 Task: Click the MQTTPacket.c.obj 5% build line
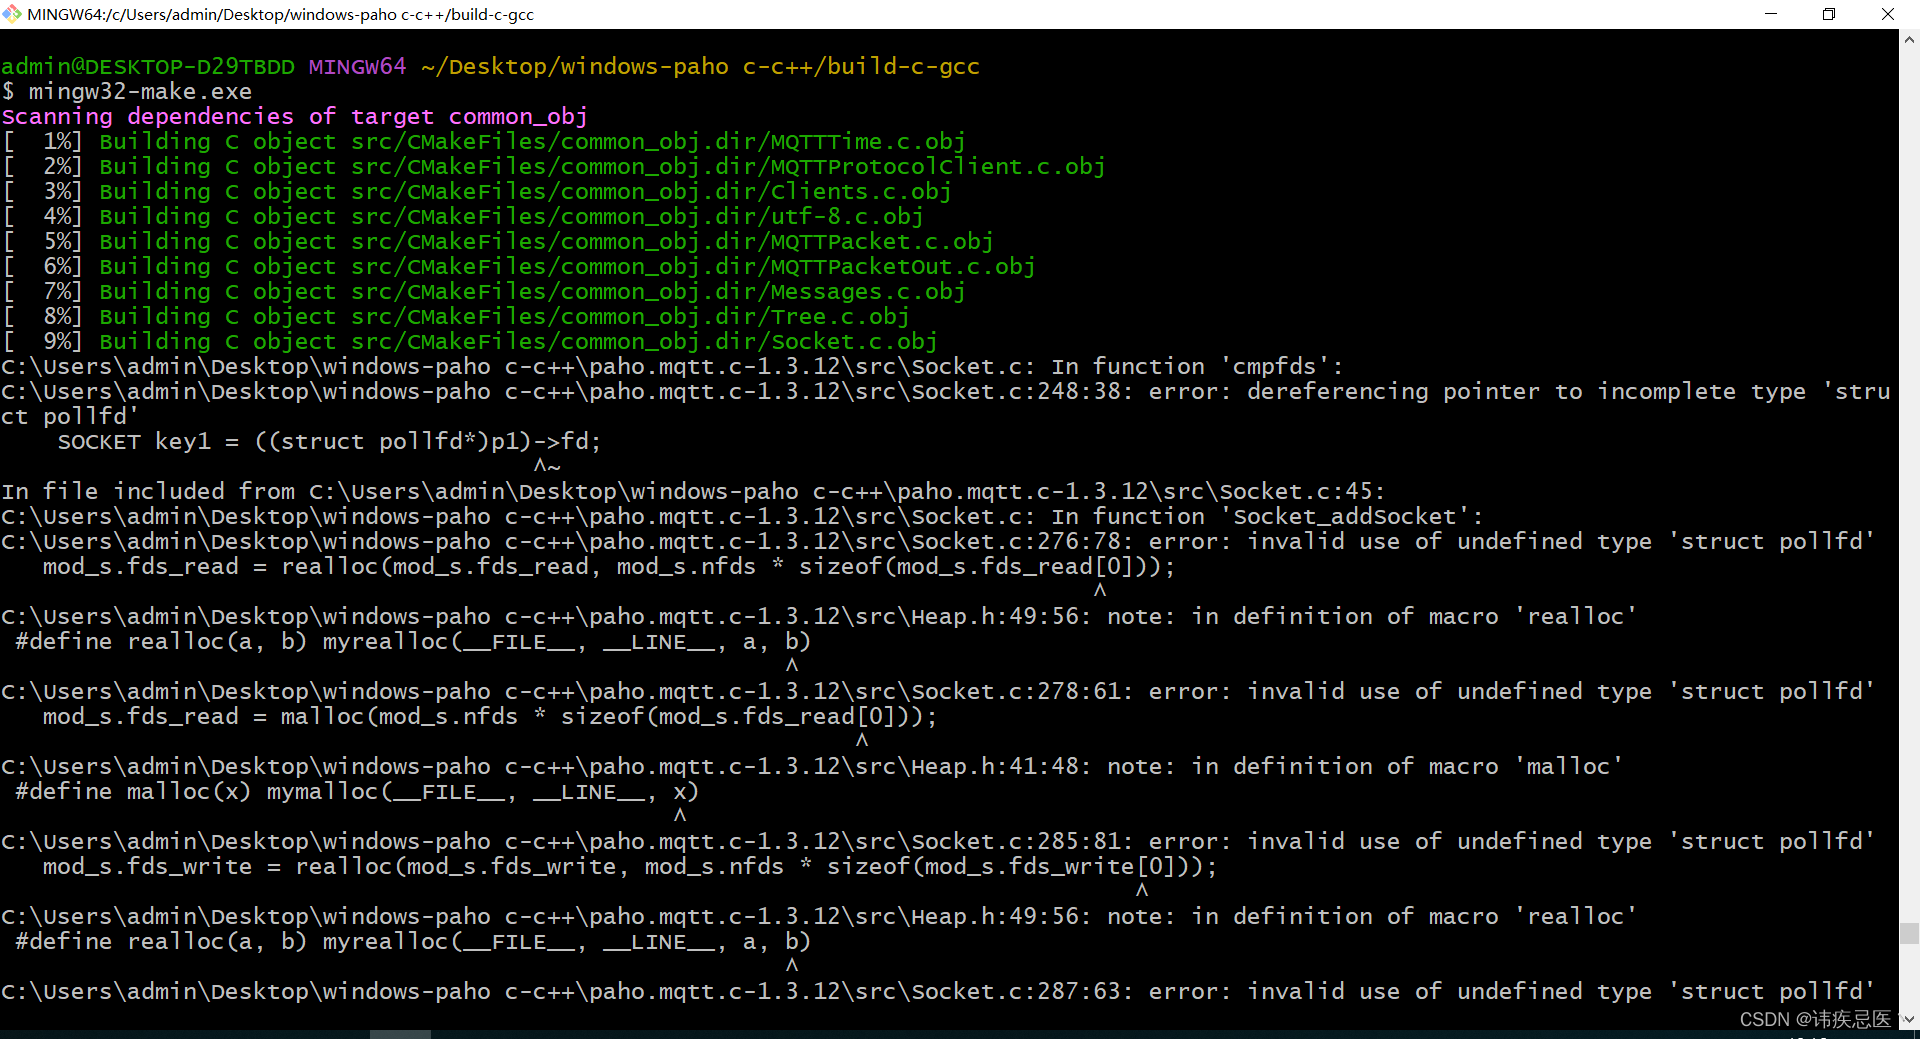(x=498, y=242)
